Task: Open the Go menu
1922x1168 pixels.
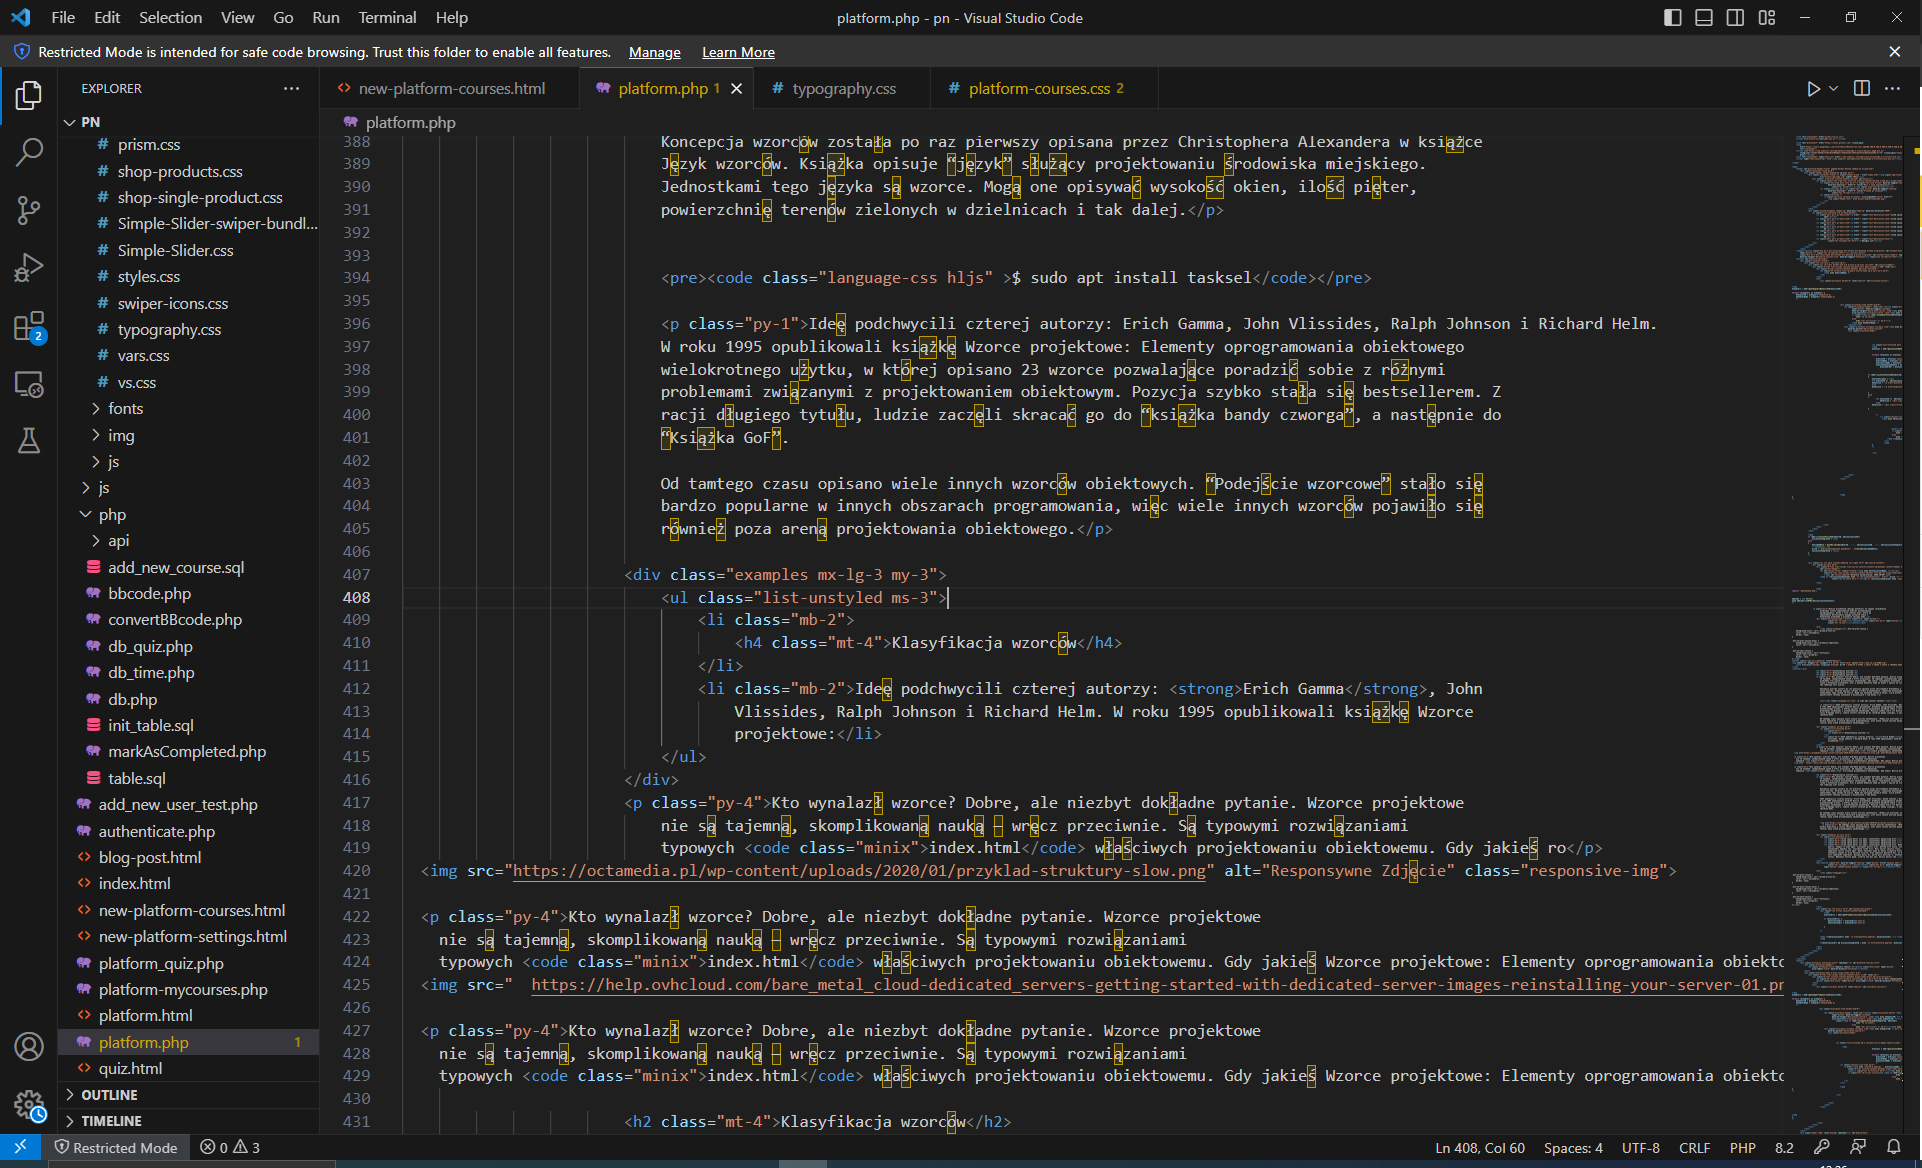Action: 283,18
